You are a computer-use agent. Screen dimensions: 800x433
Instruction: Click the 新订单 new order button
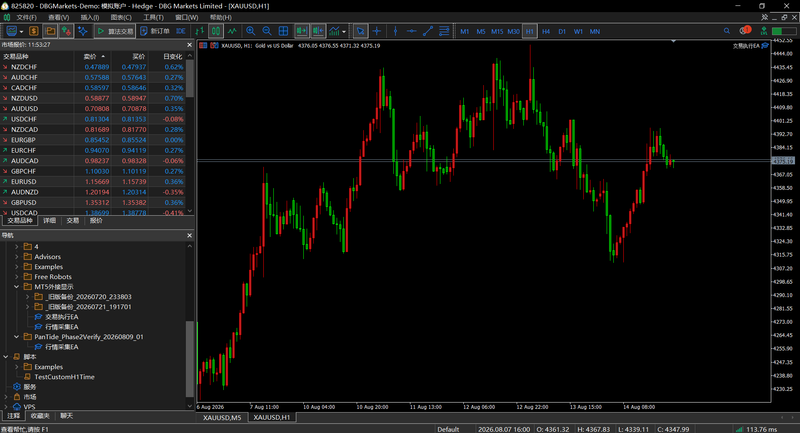coord(155,31)
